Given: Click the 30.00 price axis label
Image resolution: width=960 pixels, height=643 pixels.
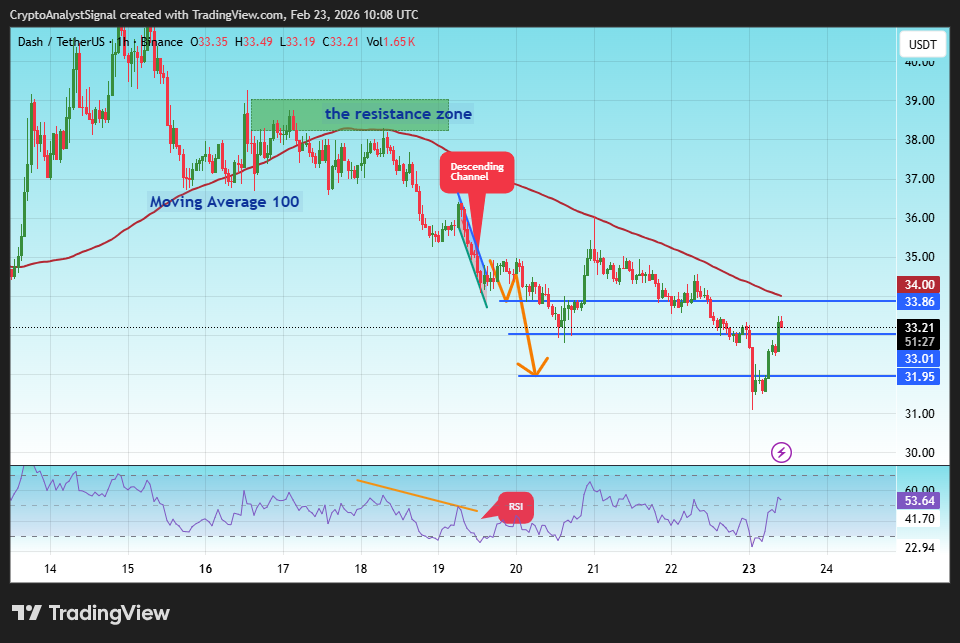Looking at the screenshot, I should (x=920, y=453).
